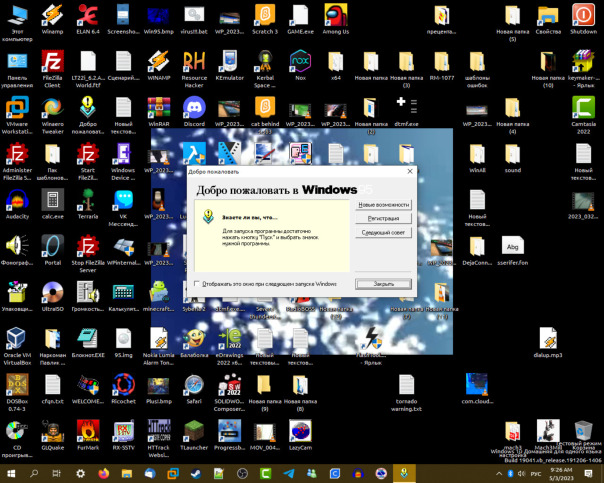Open ELAN 6.4 desktop icon

click(88, 18)
